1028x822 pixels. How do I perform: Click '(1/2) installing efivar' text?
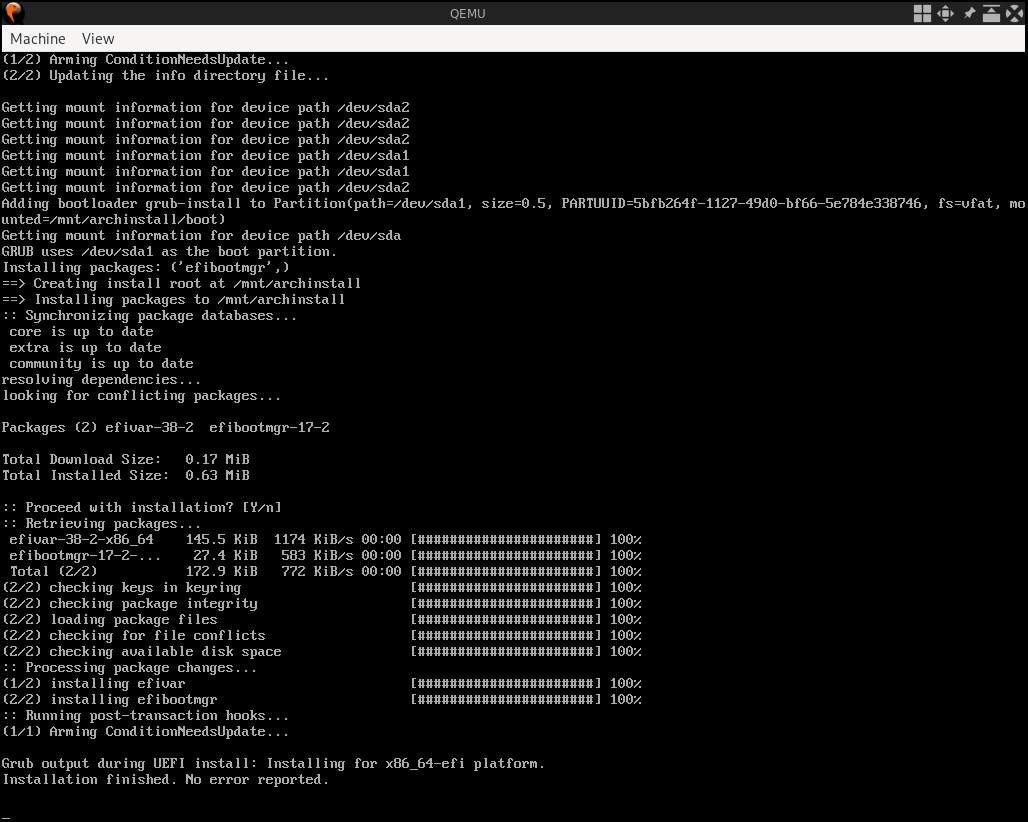[x=94, y=684]
